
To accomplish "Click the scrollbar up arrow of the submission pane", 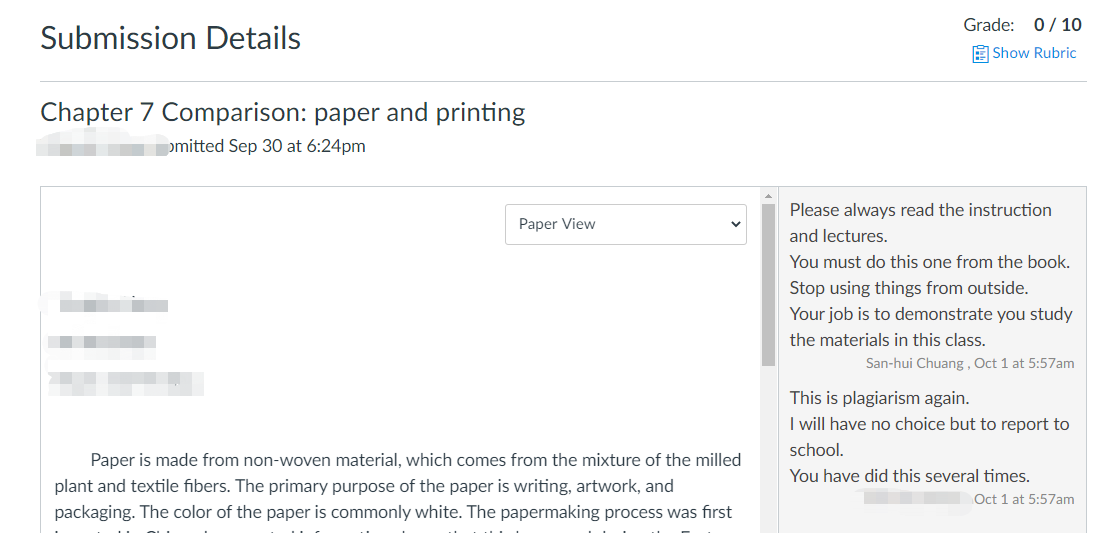I will tap(768, 196).
